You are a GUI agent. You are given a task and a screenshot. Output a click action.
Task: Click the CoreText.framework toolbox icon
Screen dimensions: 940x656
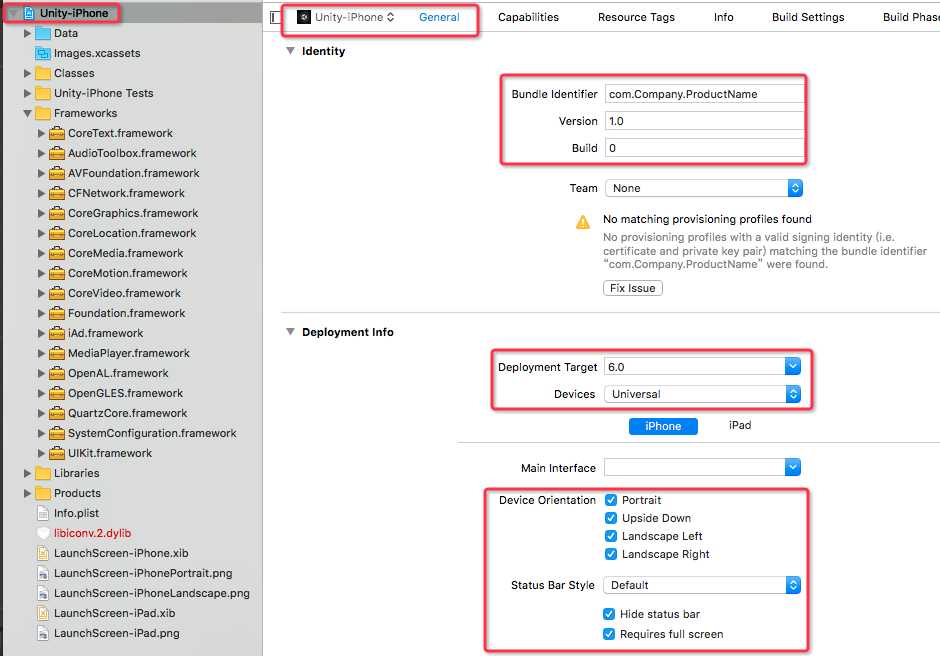pos(57,133)
